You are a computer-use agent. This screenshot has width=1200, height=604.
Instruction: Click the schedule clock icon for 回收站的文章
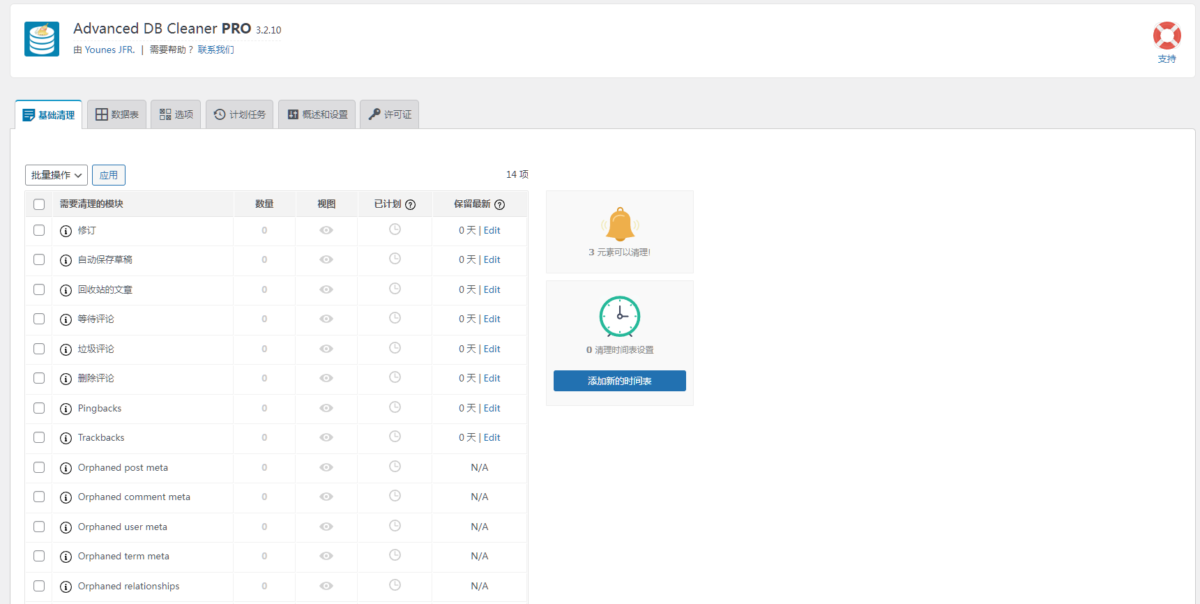[395, 288]
